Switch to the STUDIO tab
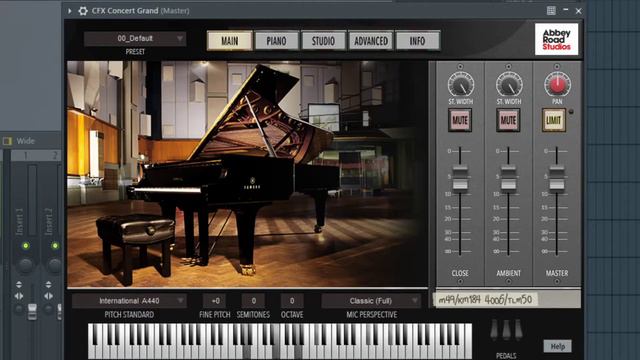The width and height of the screenshot is (640, 360). [323, 41]
